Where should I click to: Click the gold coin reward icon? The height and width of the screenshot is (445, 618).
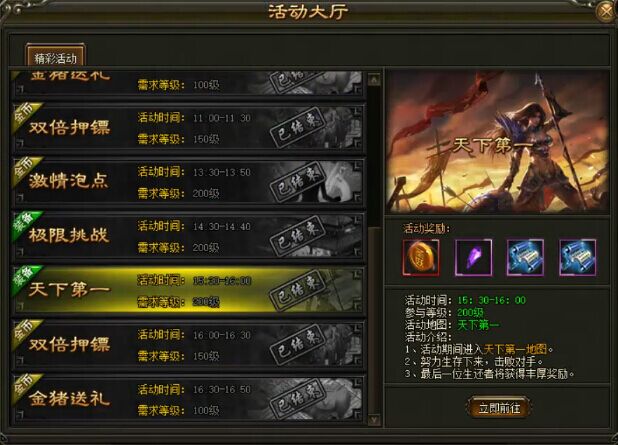[421, 257]
